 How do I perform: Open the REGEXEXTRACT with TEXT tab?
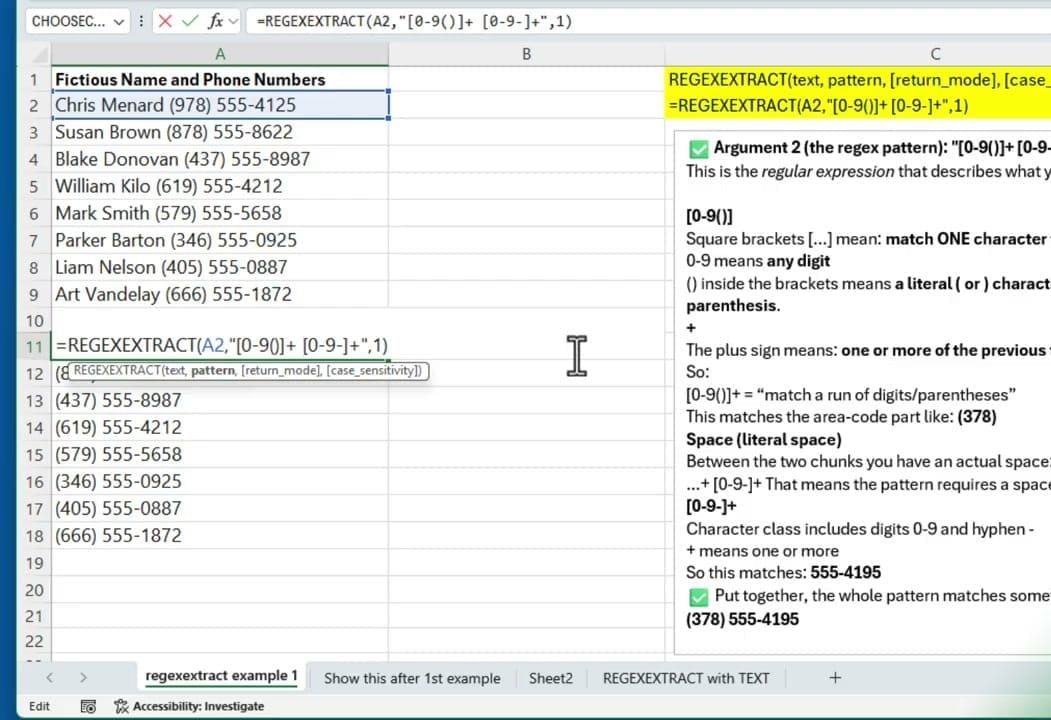click(x=686, y=678)
